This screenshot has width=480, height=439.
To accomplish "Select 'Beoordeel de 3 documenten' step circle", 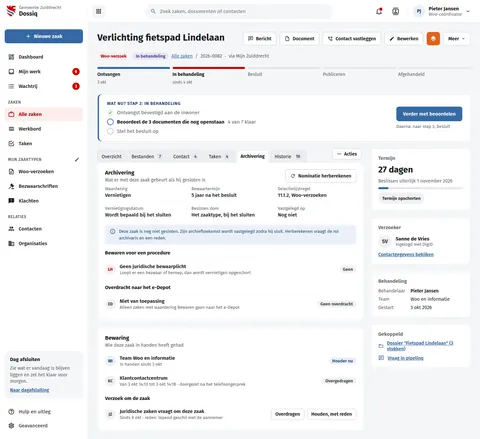I will tap(110, 122).
